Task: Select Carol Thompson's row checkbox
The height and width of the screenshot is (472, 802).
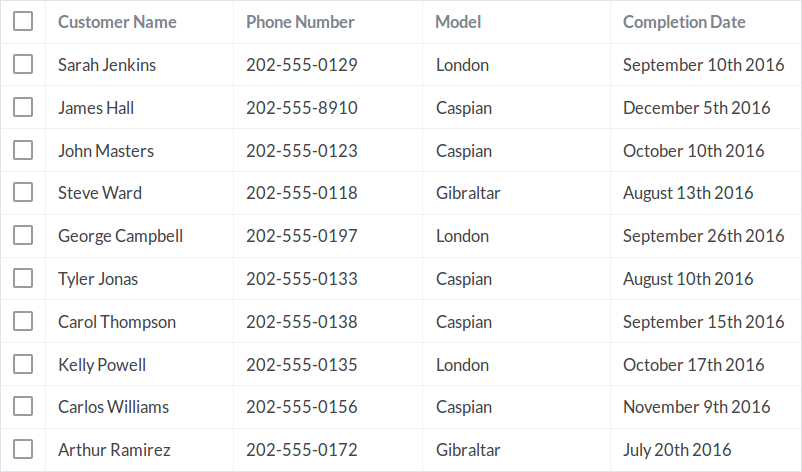Action: 23,322
